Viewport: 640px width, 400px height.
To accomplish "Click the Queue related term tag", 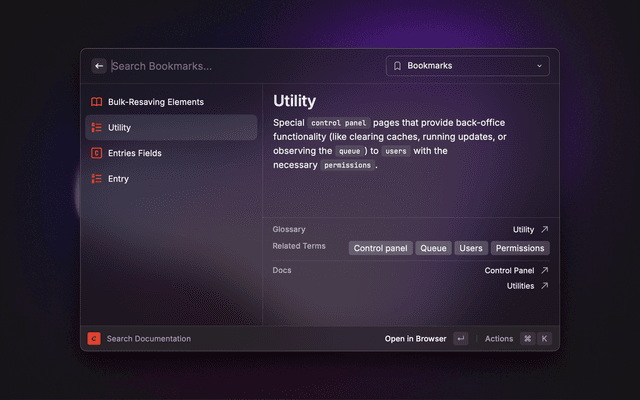I will 433,248.
